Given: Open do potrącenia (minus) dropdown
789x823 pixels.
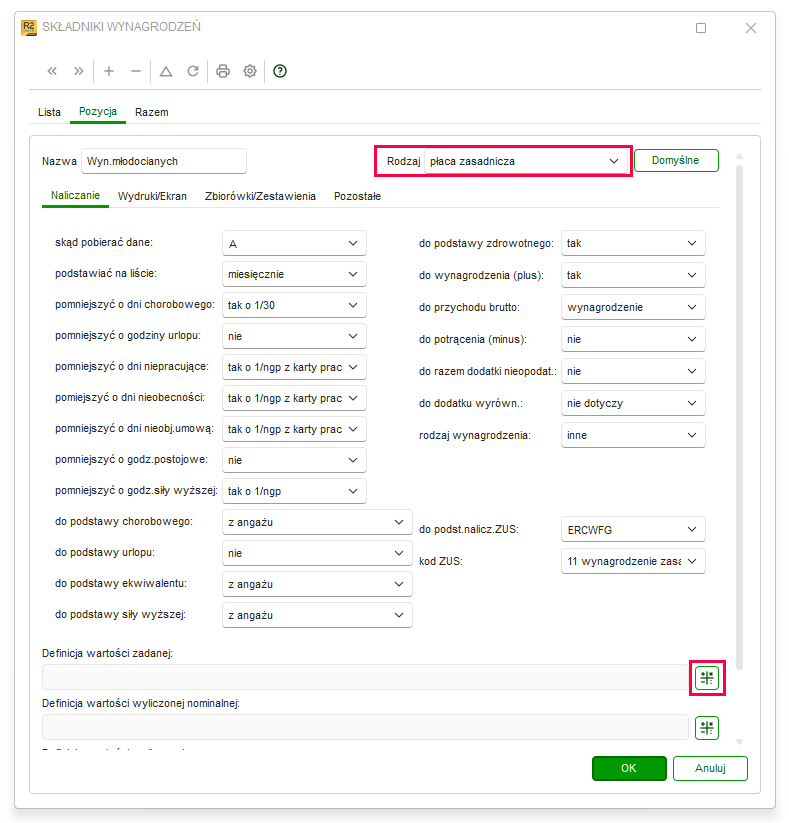Looking at the screenshot, I should pyautogui.click(x=633, y=339).
